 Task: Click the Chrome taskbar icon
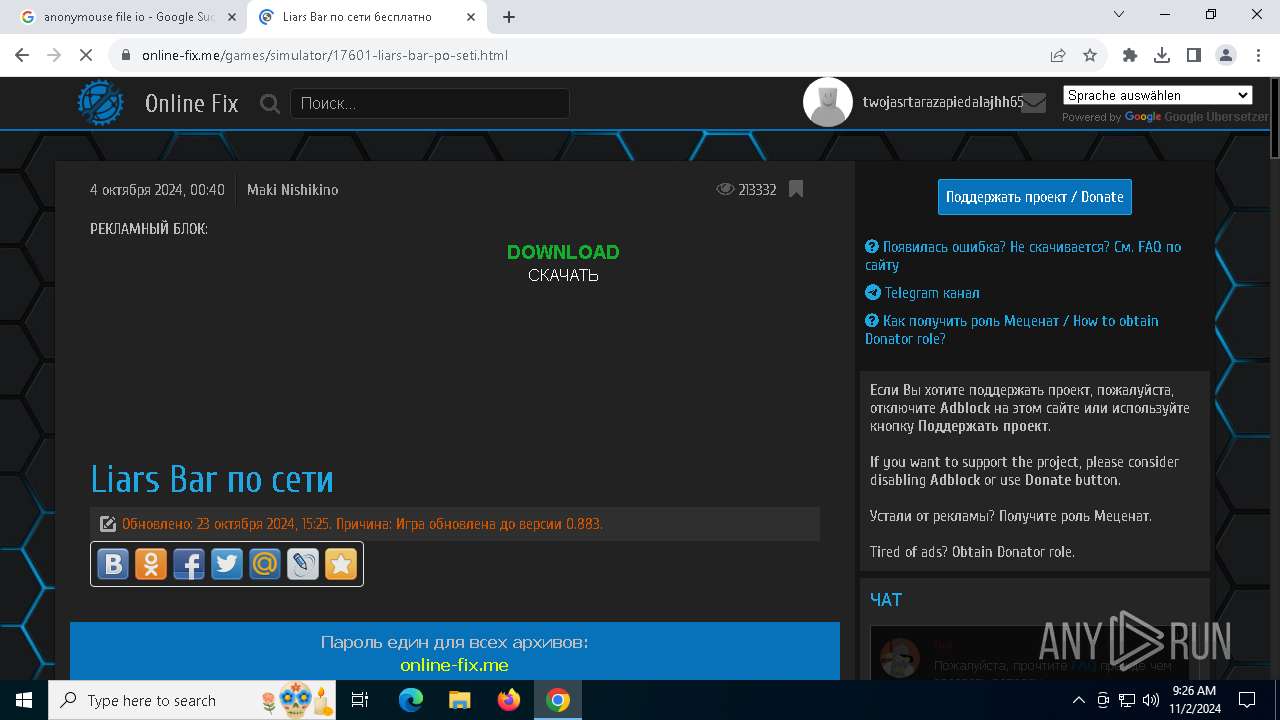tap(558, 700)
